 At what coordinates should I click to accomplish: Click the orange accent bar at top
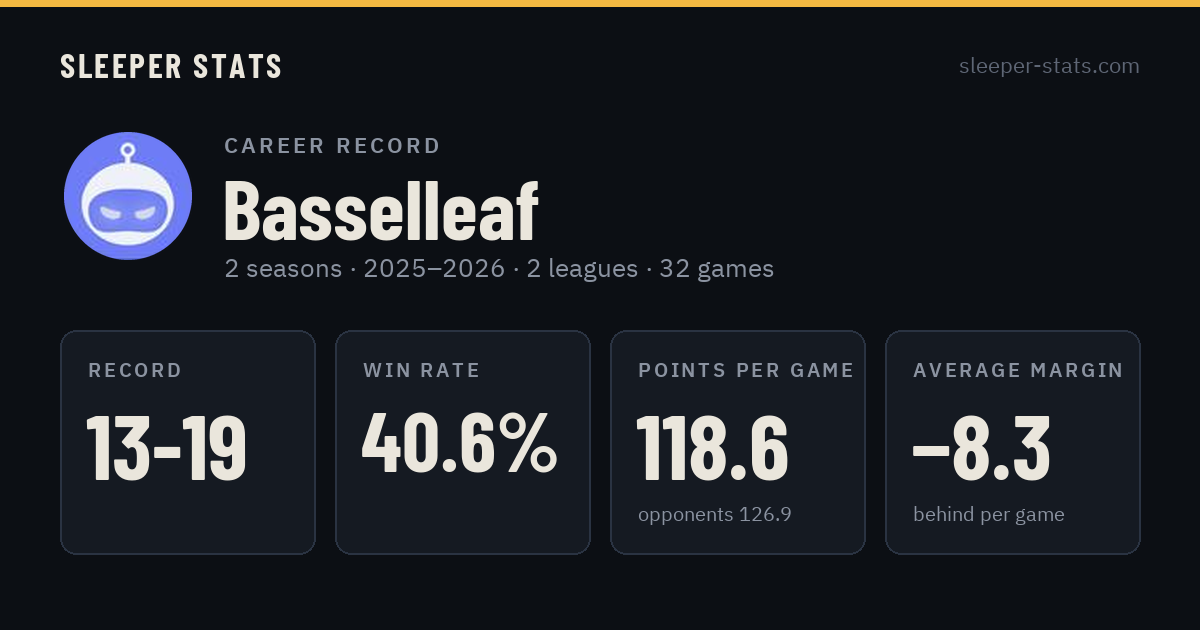click(x=600, y=3)
